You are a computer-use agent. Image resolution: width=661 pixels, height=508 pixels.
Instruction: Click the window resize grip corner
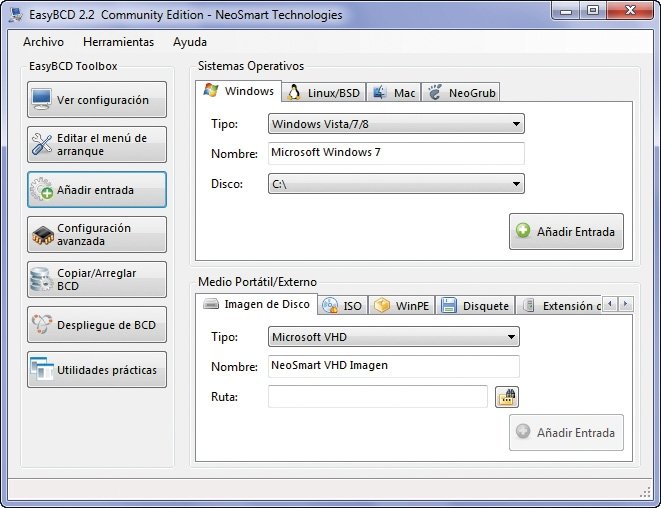(645, 492)
